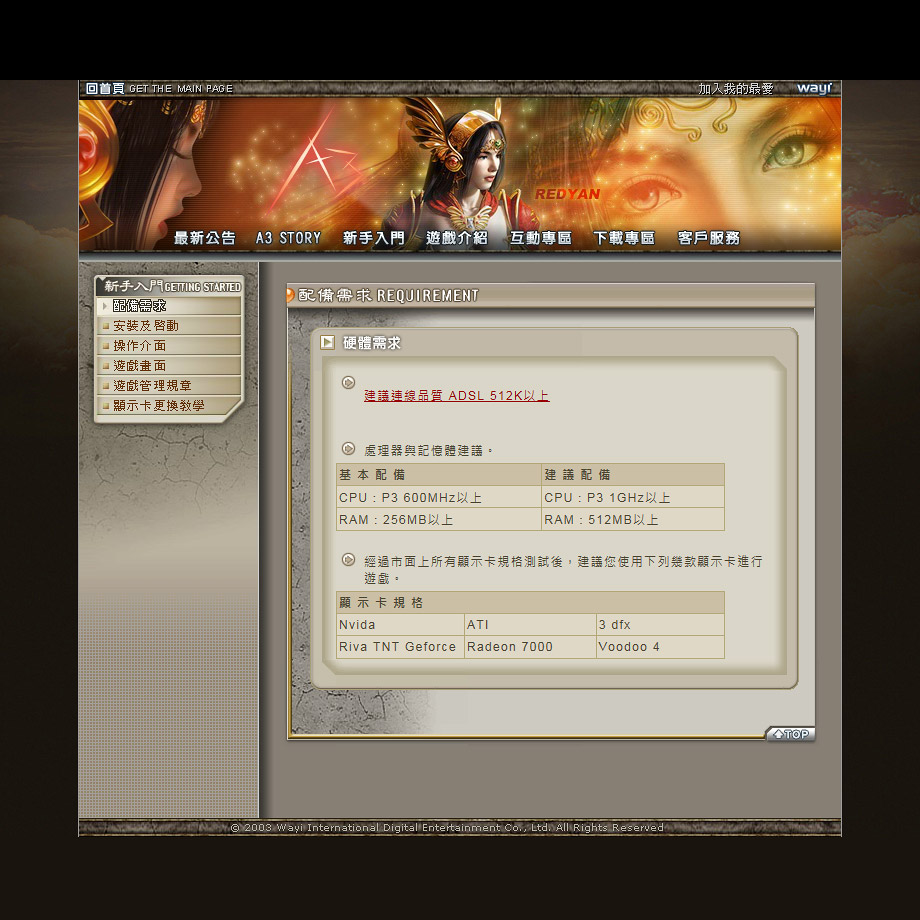The width and height of the screenshot is (920, 920).
Task: Select 遊戲管理規章 in the sidebar
Action: click(169, 385)
